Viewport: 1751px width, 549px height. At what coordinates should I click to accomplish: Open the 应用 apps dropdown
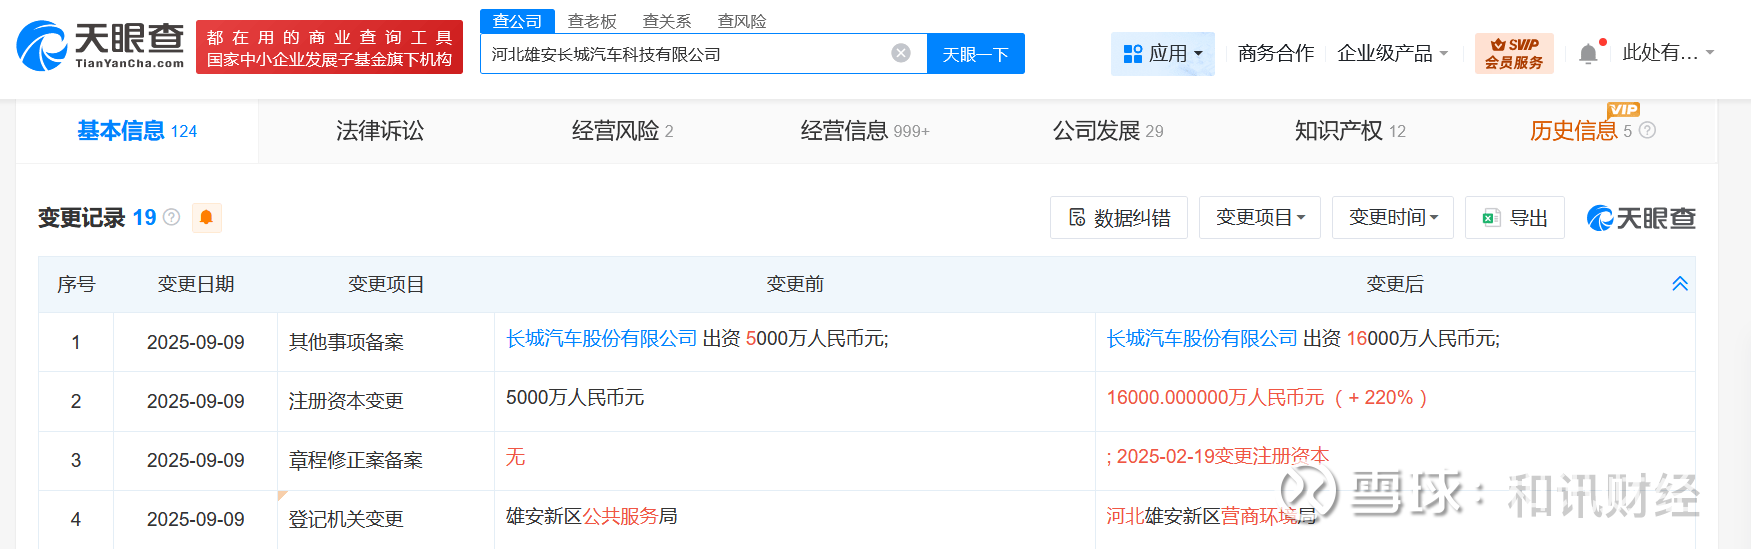point(1163,53)
